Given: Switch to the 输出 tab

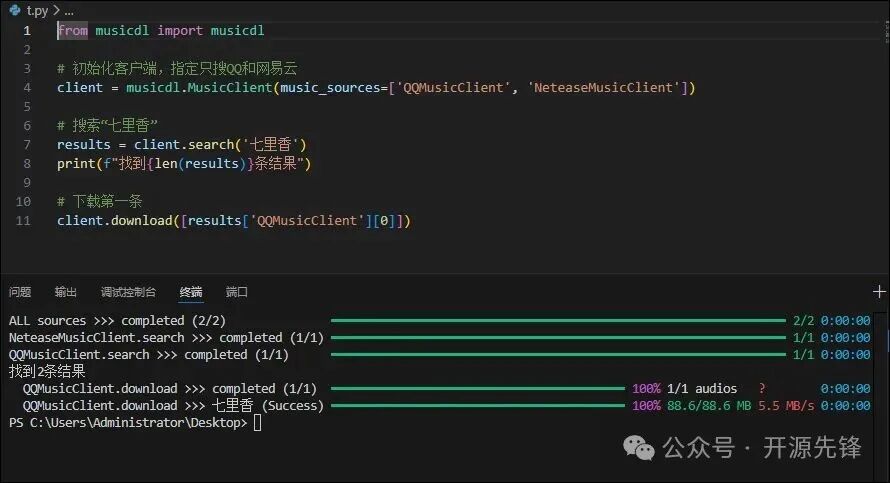Looking at the screenshot, I should [65, 292].
